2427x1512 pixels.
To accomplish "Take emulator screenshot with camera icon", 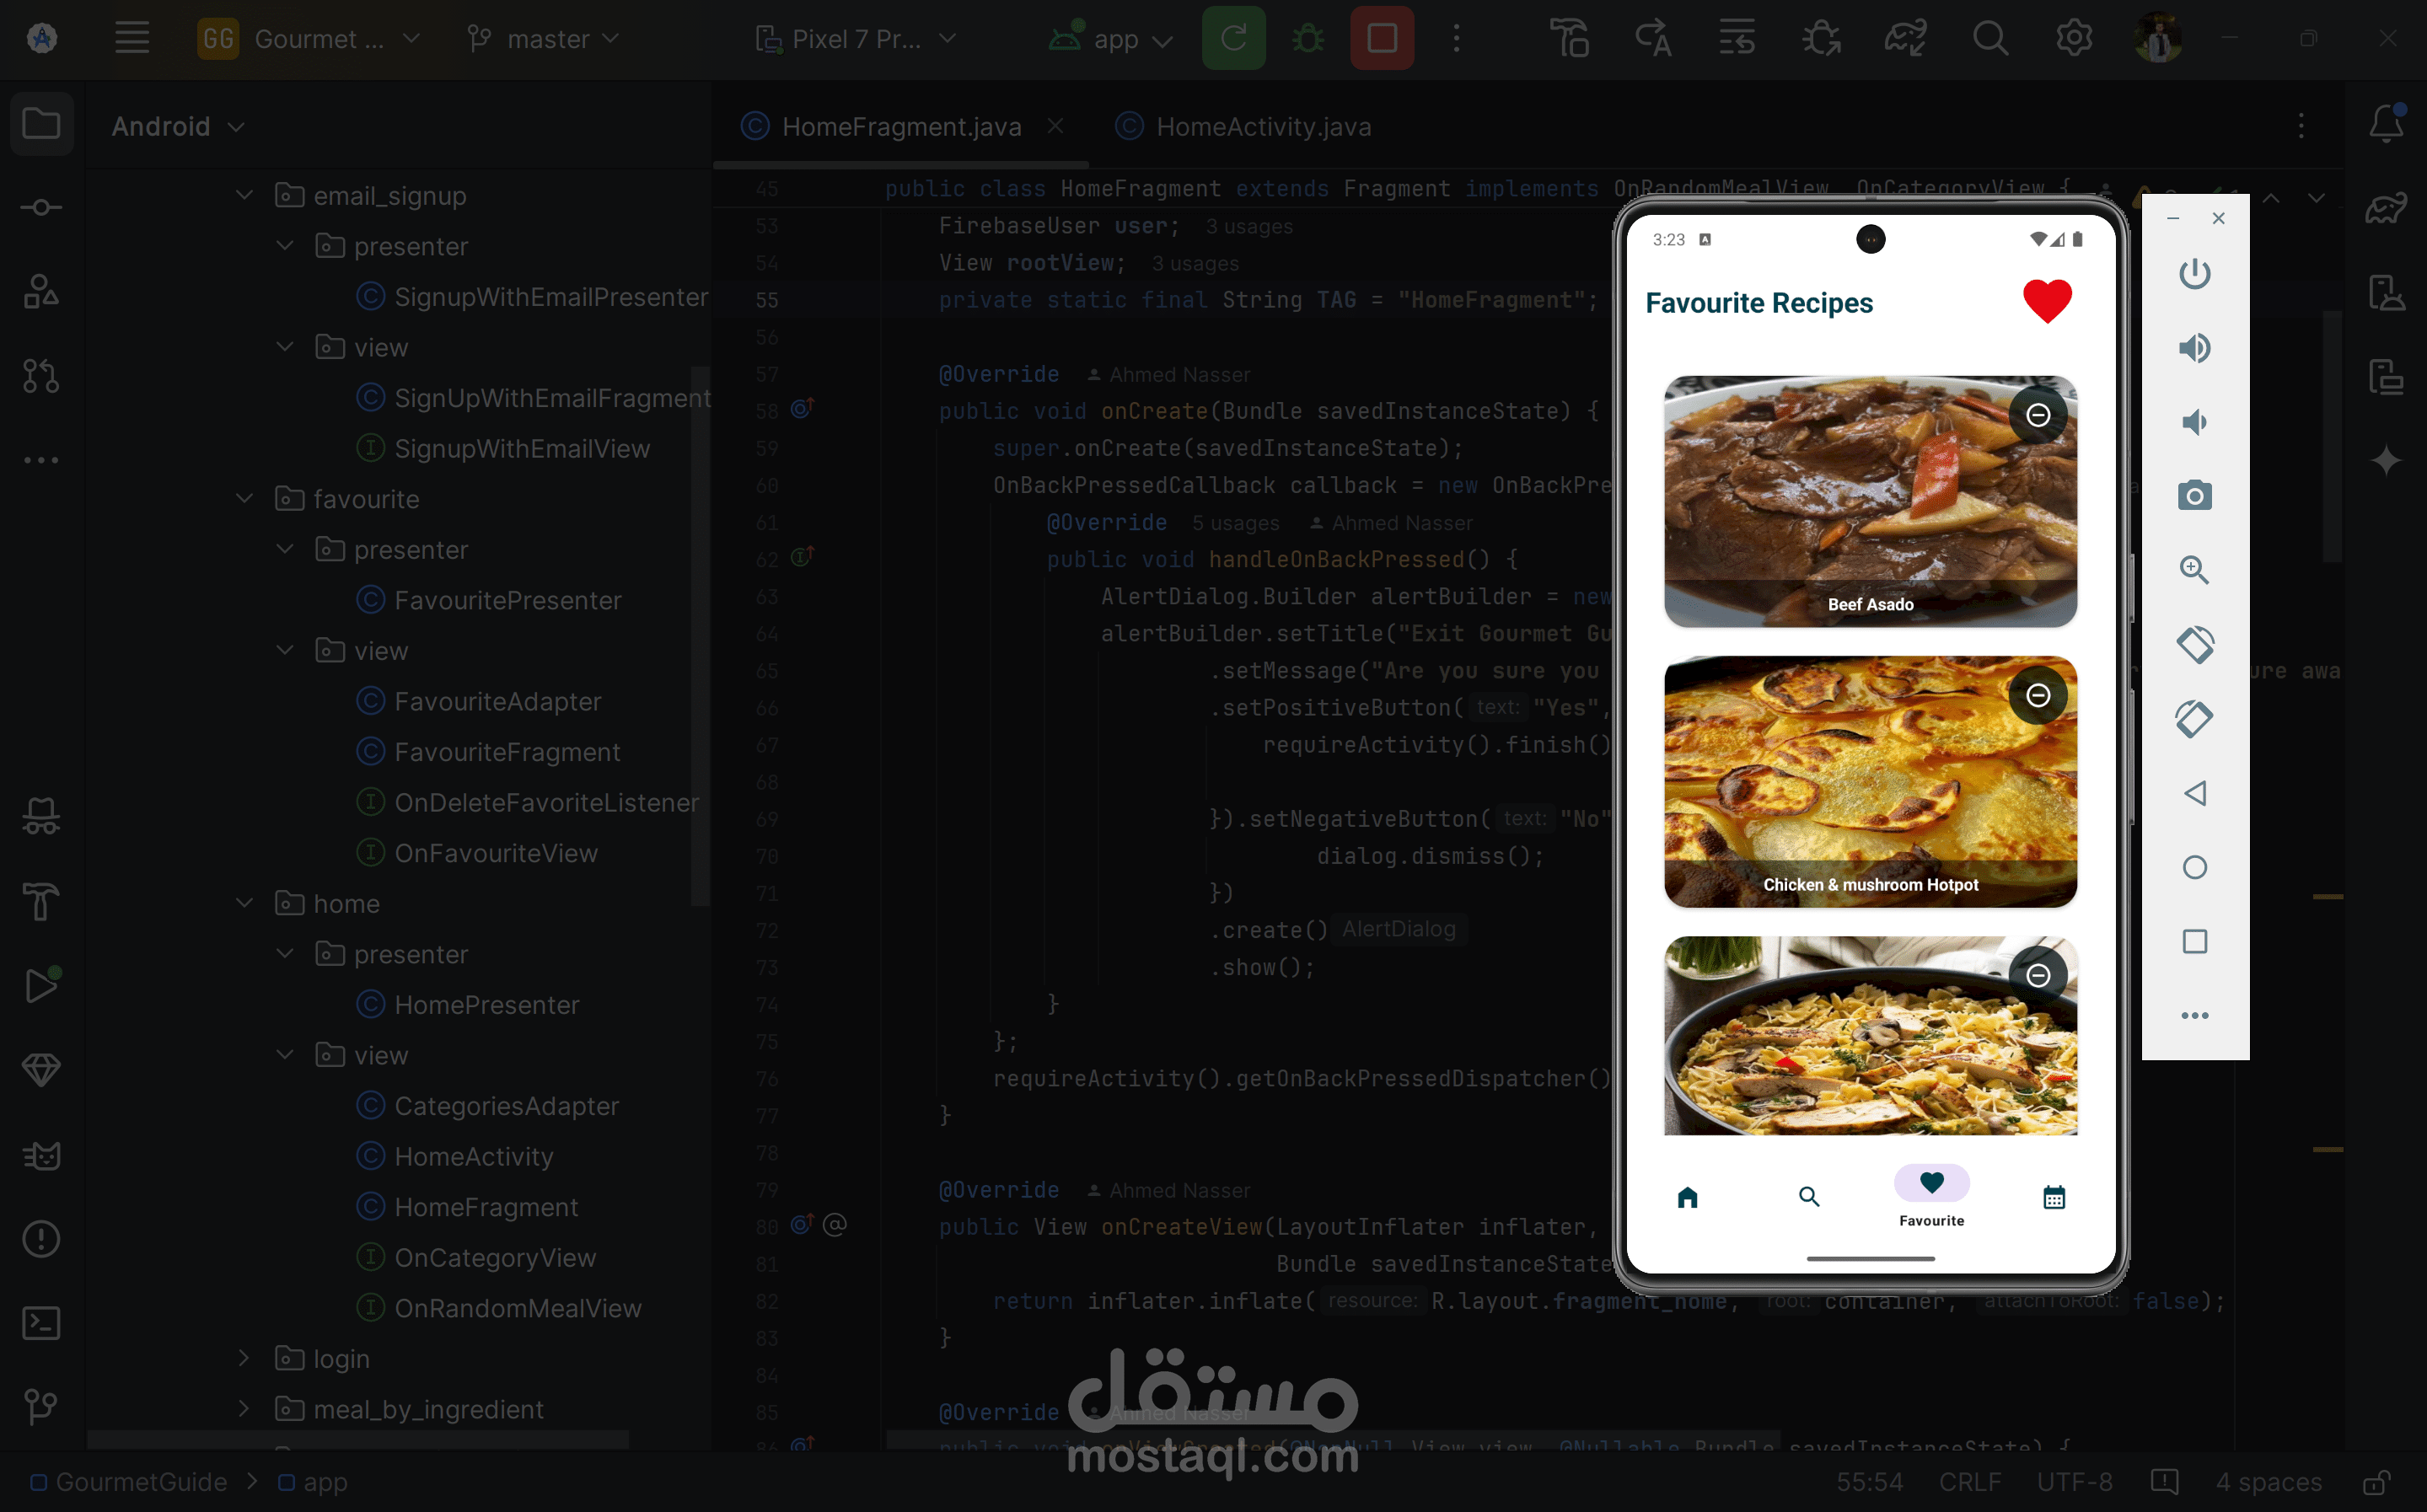I will 2194,496.
